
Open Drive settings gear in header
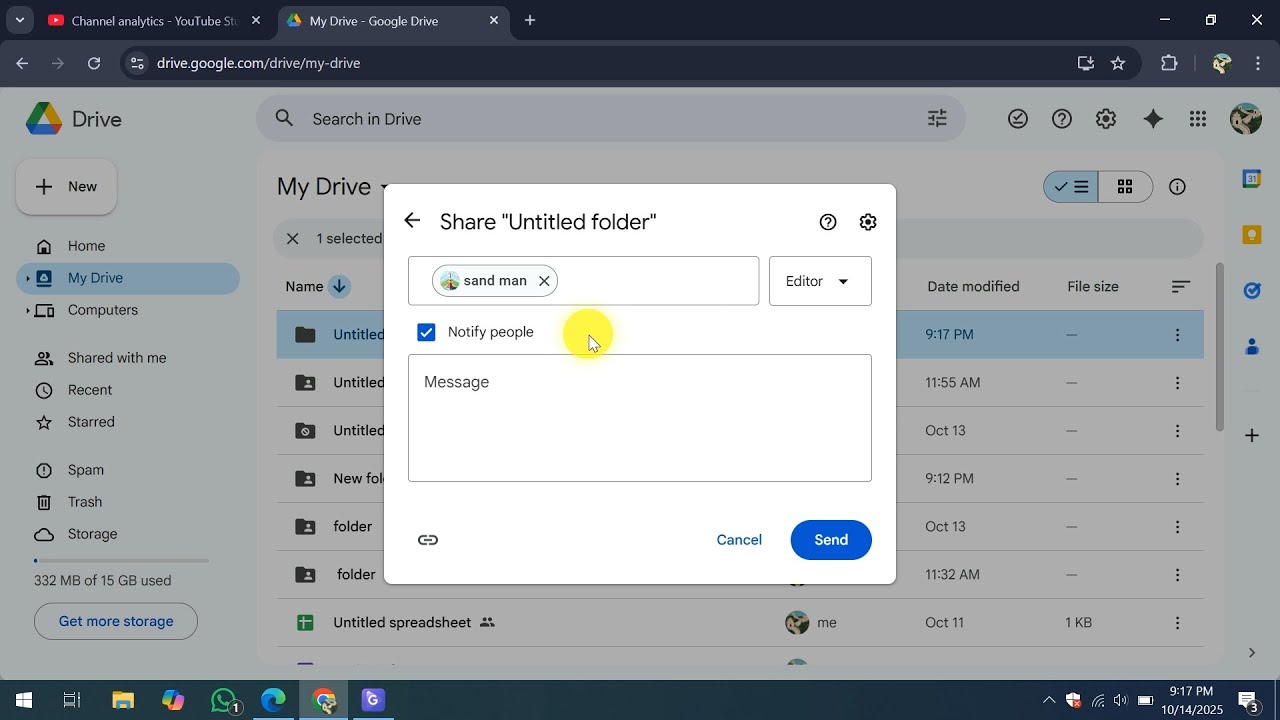pyautogui.click(x=1106, y=119)
